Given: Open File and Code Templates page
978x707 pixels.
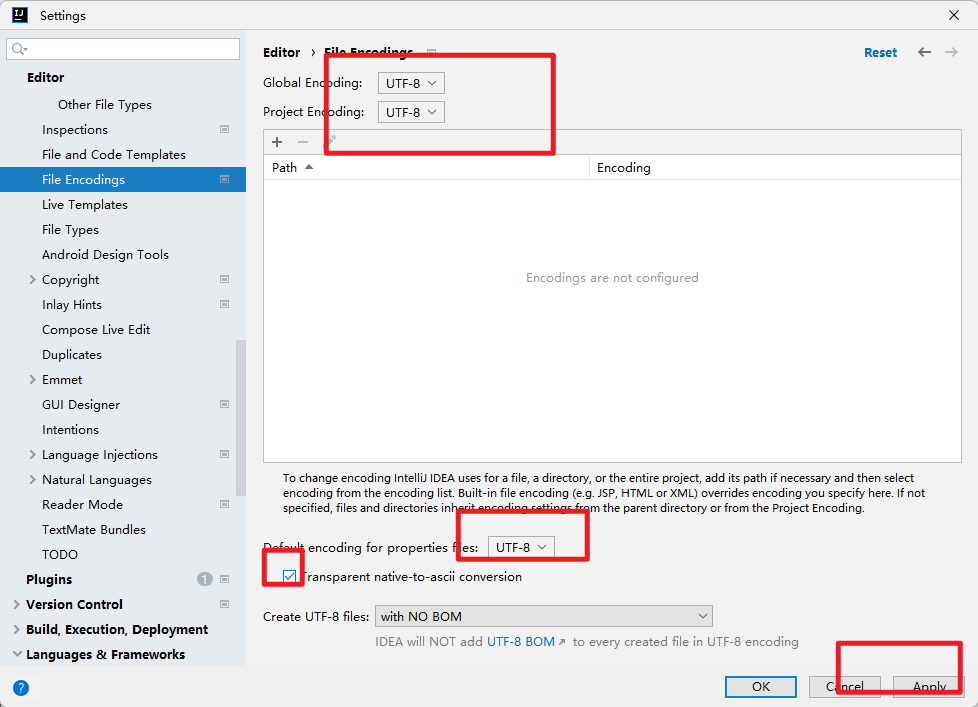Looking at the screenshot, I should pyautogui.click(x=114, y=155).
